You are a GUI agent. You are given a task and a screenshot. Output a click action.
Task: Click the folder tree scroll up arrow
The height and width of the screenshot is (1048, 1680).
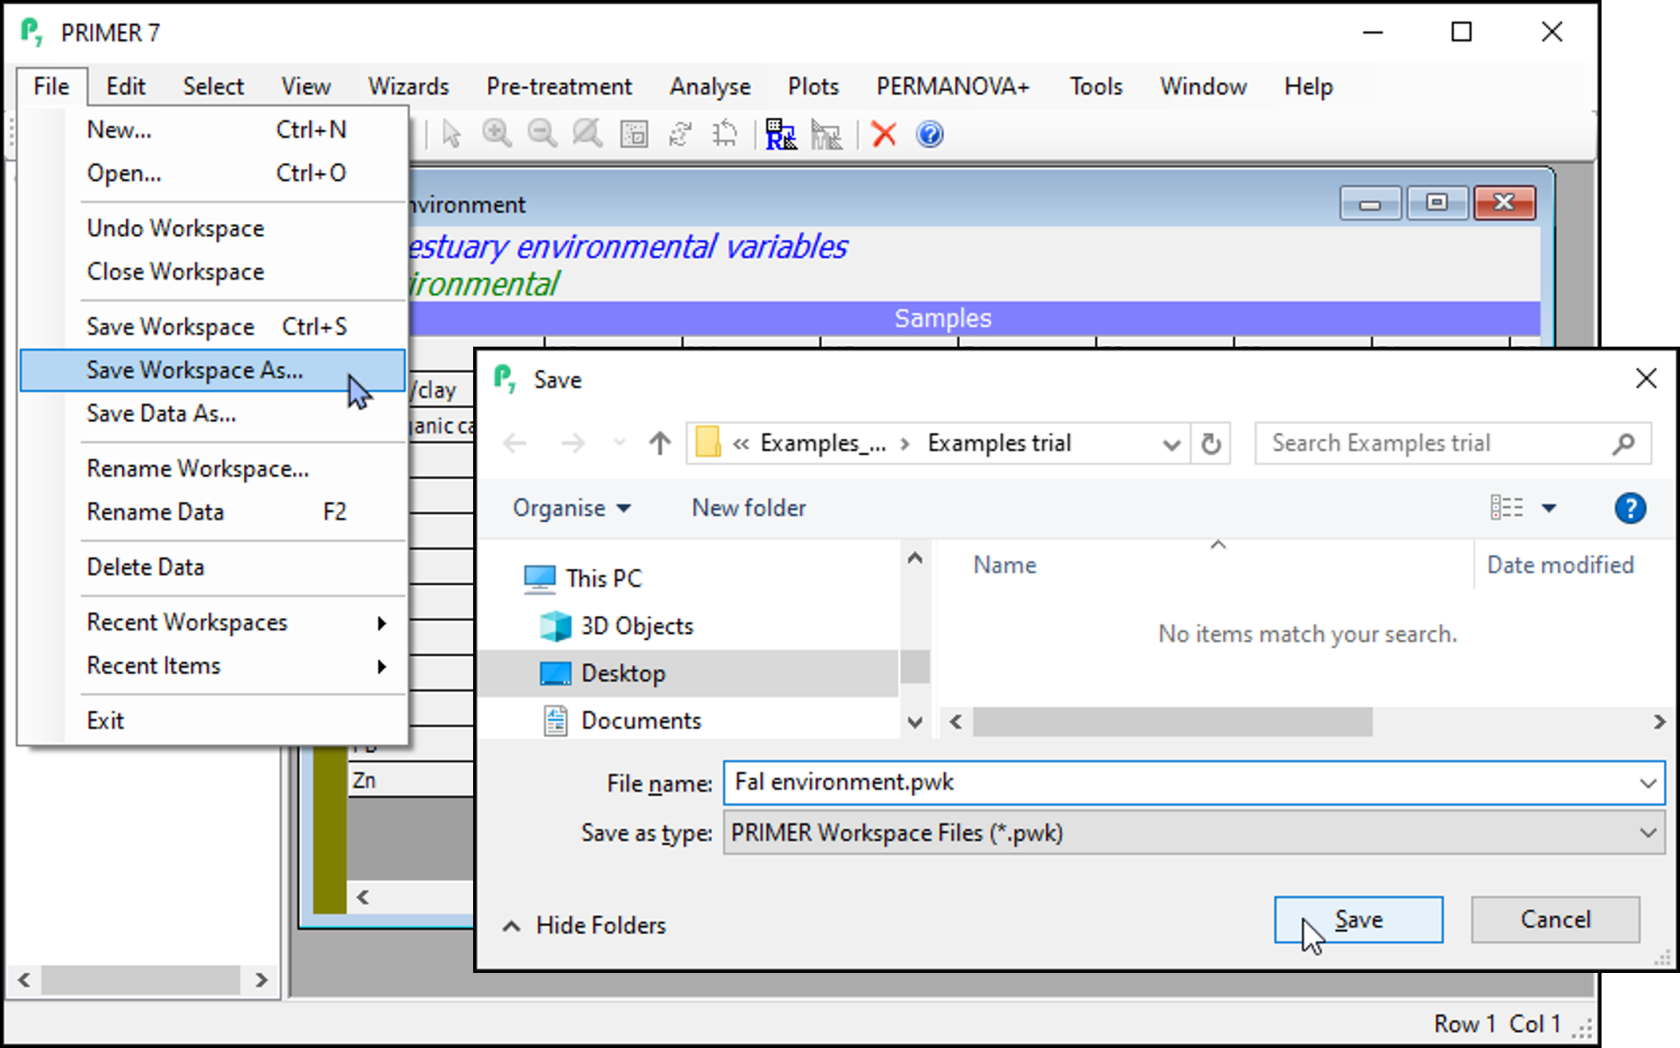click(x=915, y=559)
